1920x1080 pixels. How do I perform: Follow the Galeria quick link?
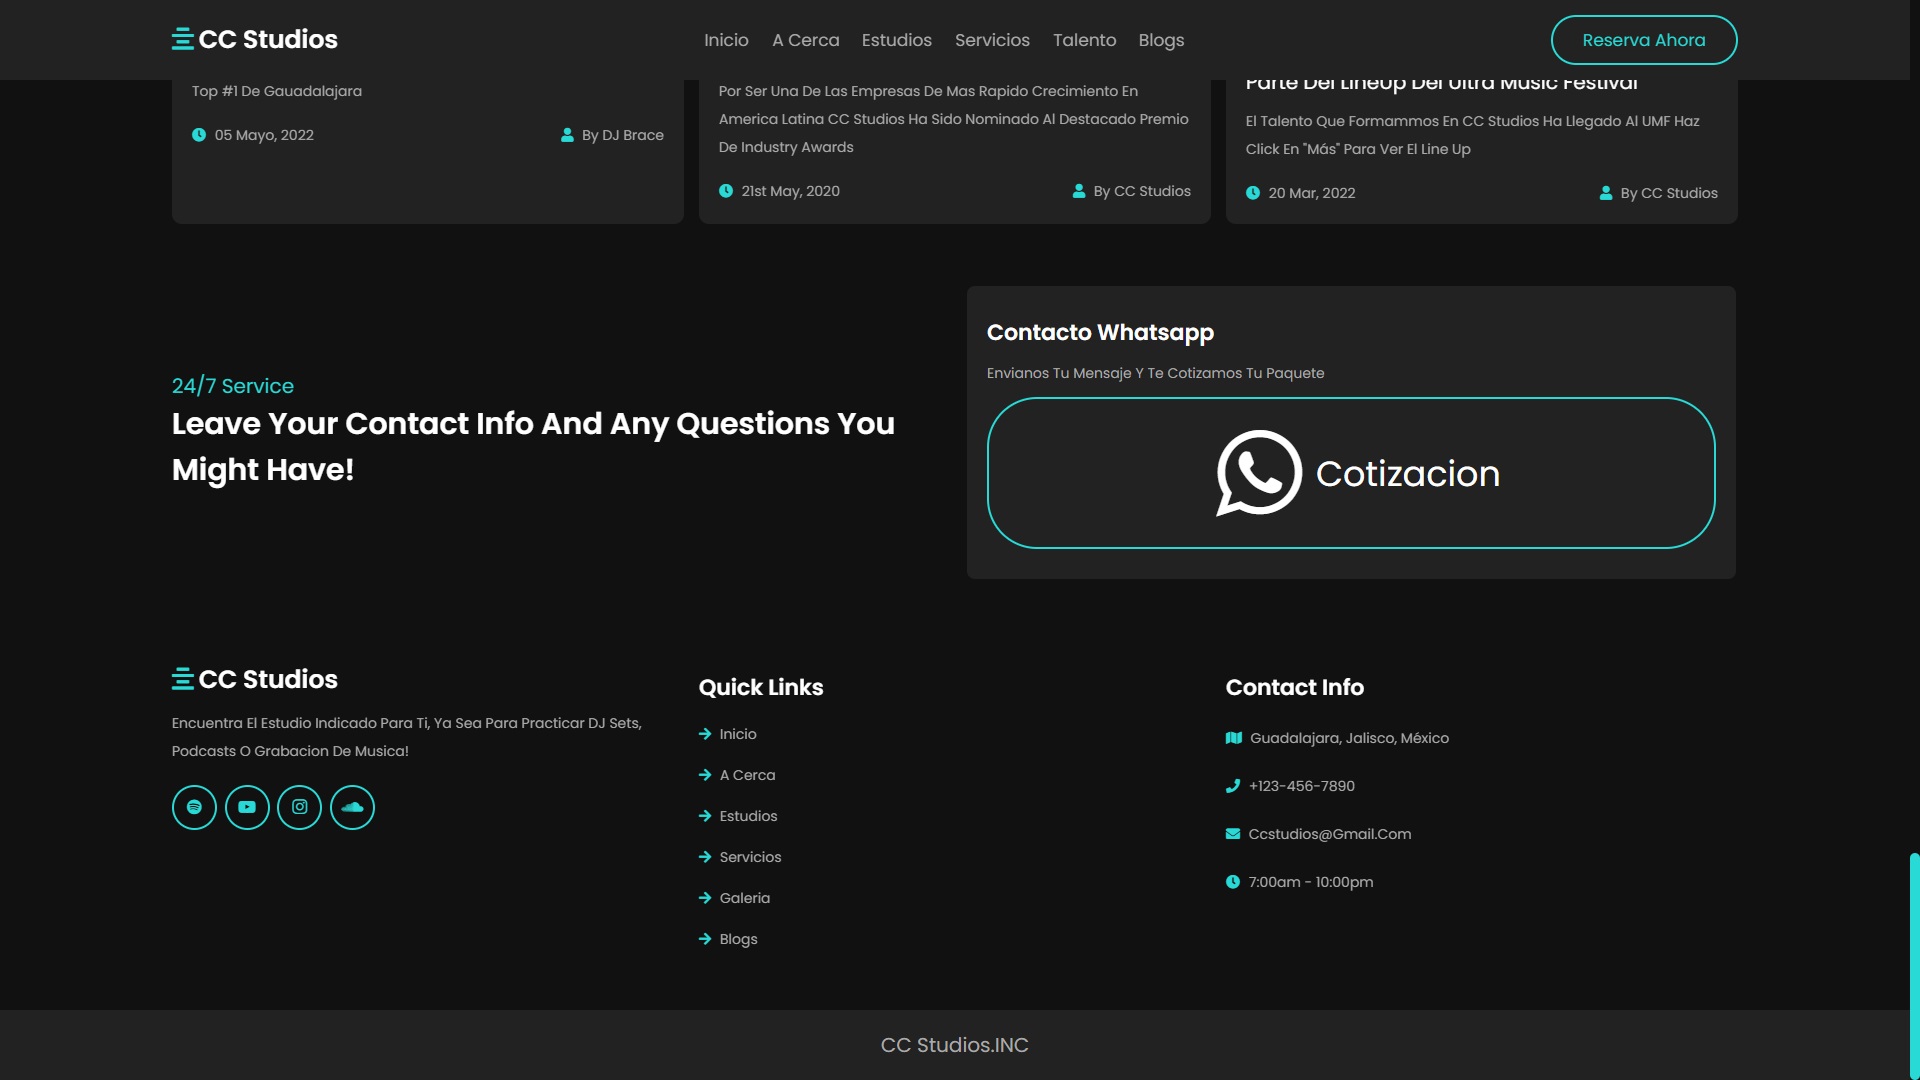coord(745,898)
